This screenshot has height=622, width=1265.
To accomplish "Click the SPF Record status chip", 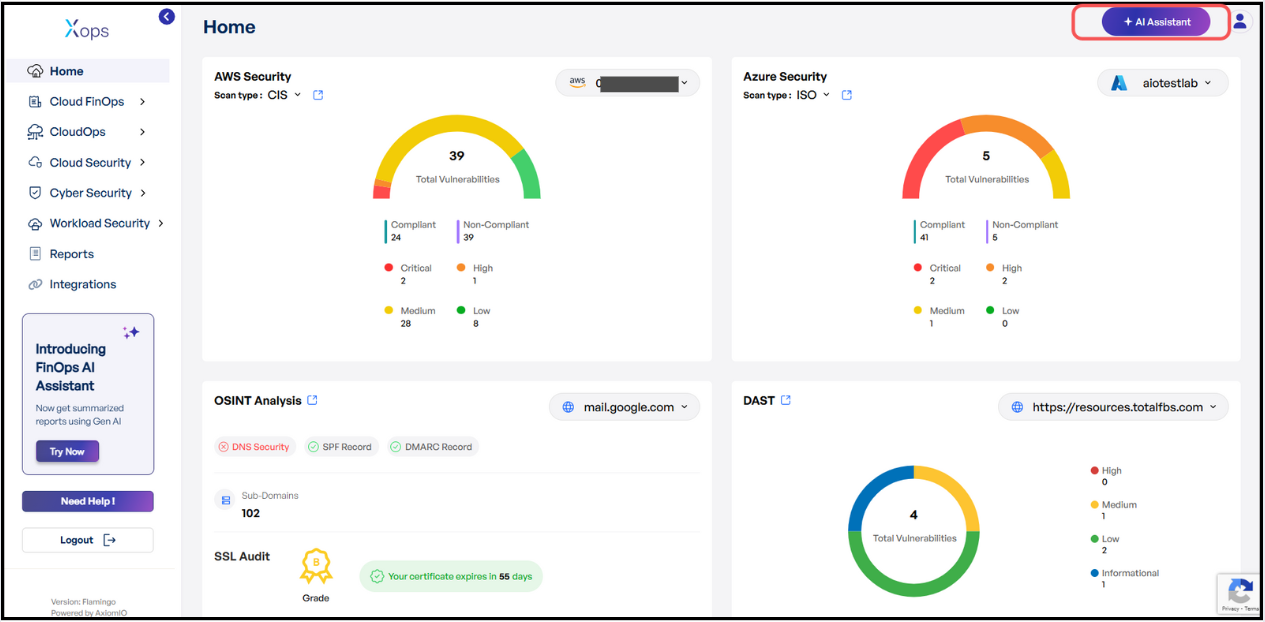I will (340, 447).
